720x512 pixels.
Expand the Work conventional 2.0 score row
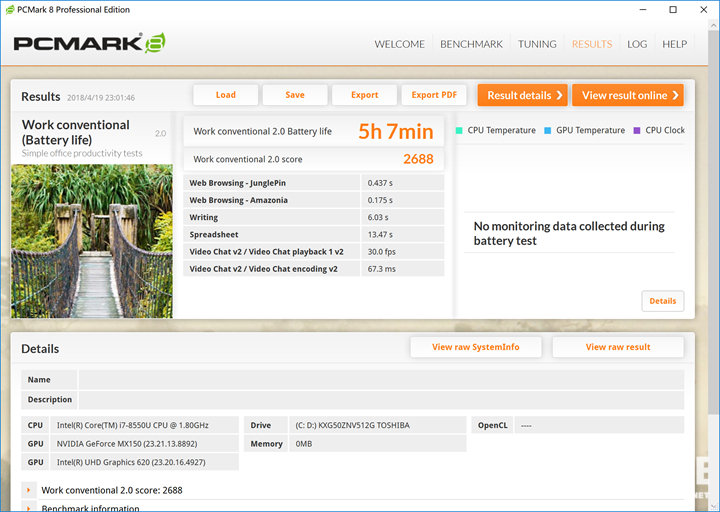tap(30, 490)
